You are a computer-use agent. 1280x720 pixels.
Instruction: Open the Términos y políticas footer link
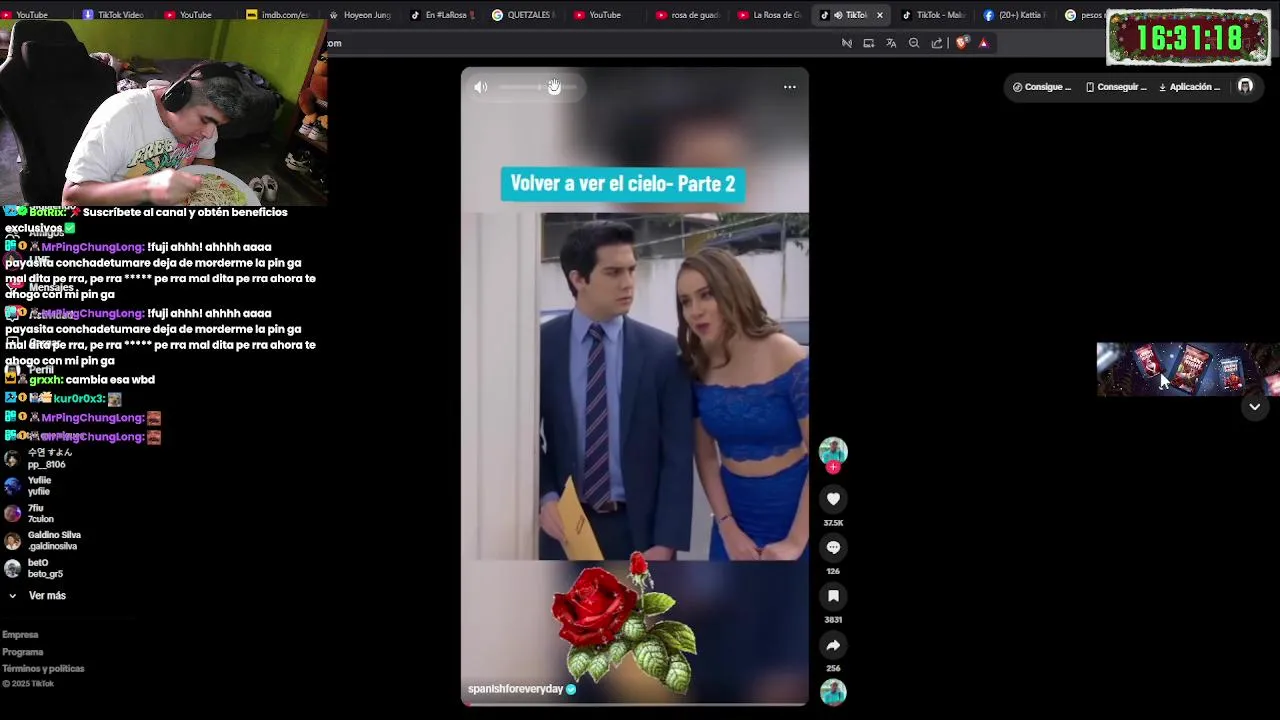coord(43,669)
